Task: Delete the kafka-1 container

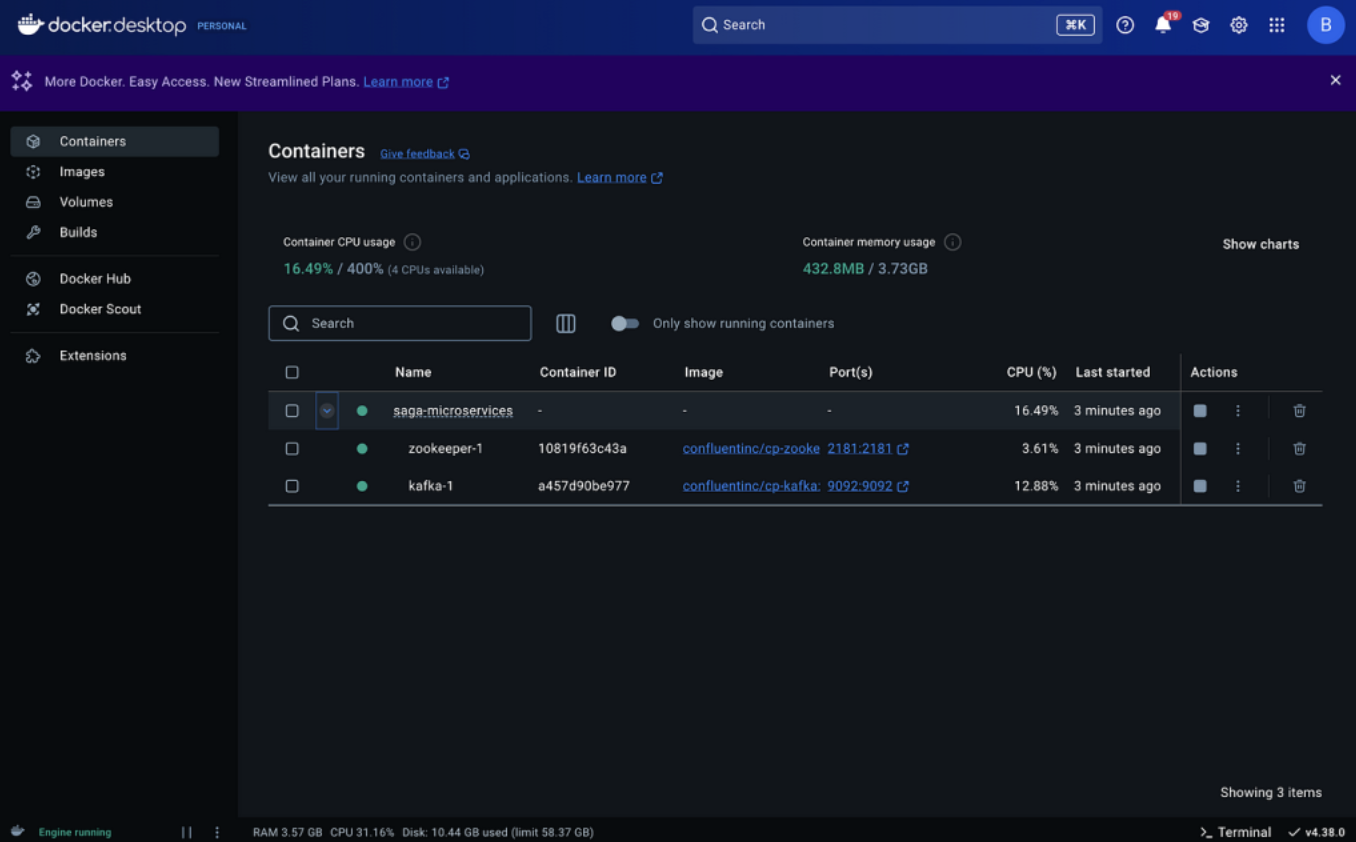Action: click(x=1299, y=486)
